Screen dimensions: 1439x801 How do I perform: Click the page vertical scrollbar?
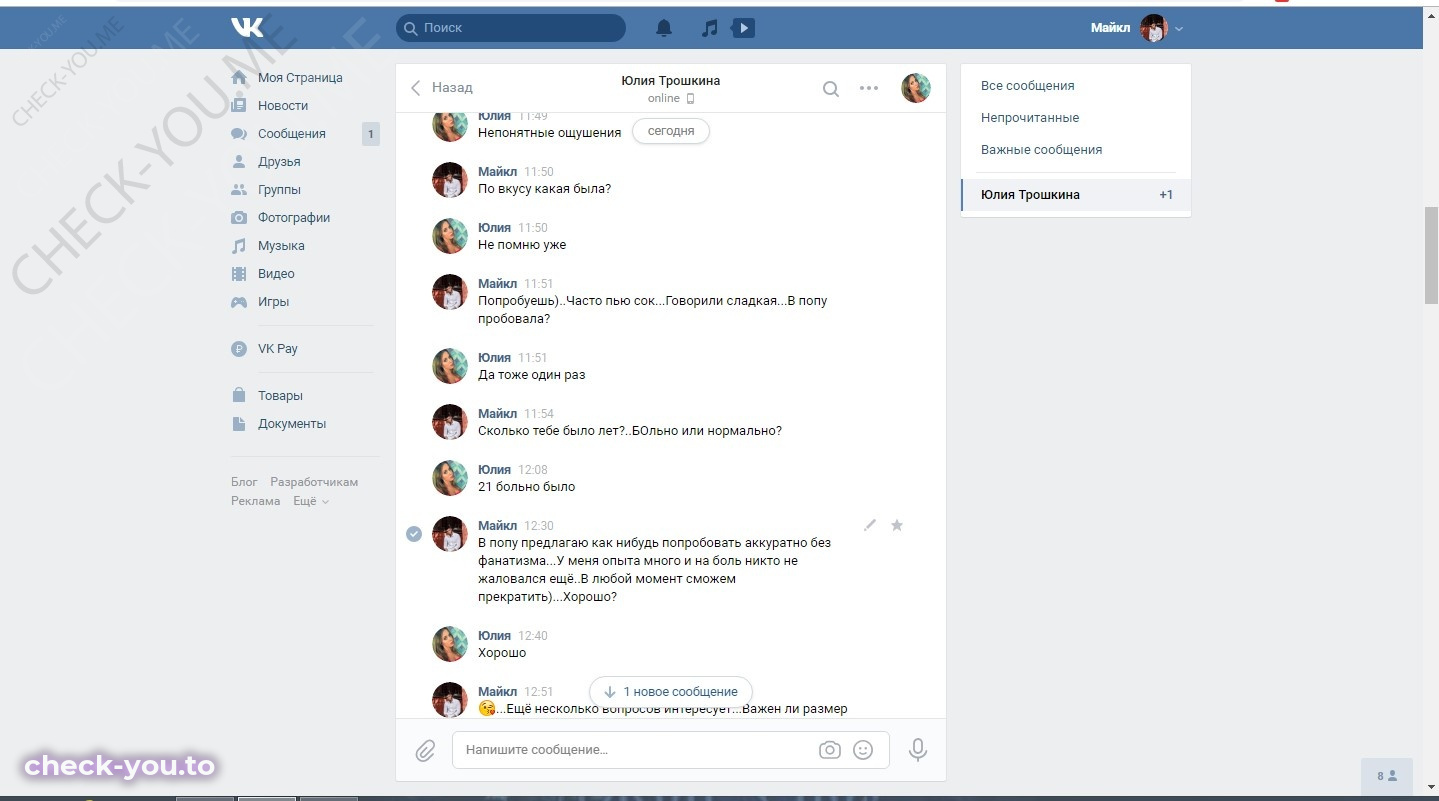(x=1431, y=255)
